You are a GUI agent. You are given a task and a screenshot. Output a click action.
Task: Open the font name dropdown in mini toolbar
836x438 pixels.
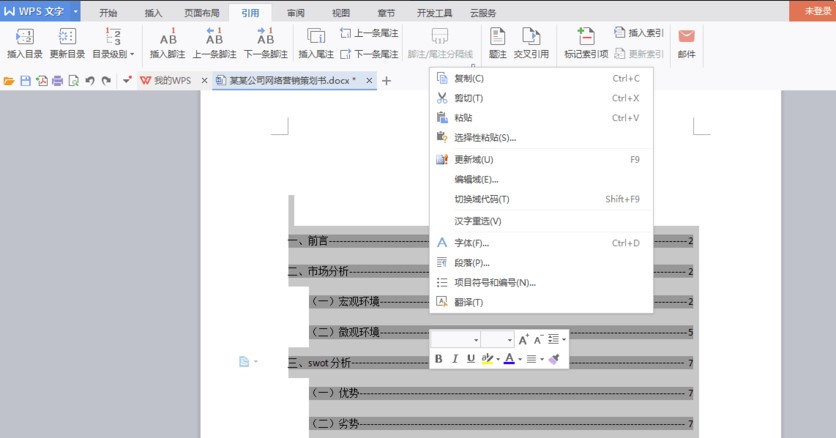[475, 340]
